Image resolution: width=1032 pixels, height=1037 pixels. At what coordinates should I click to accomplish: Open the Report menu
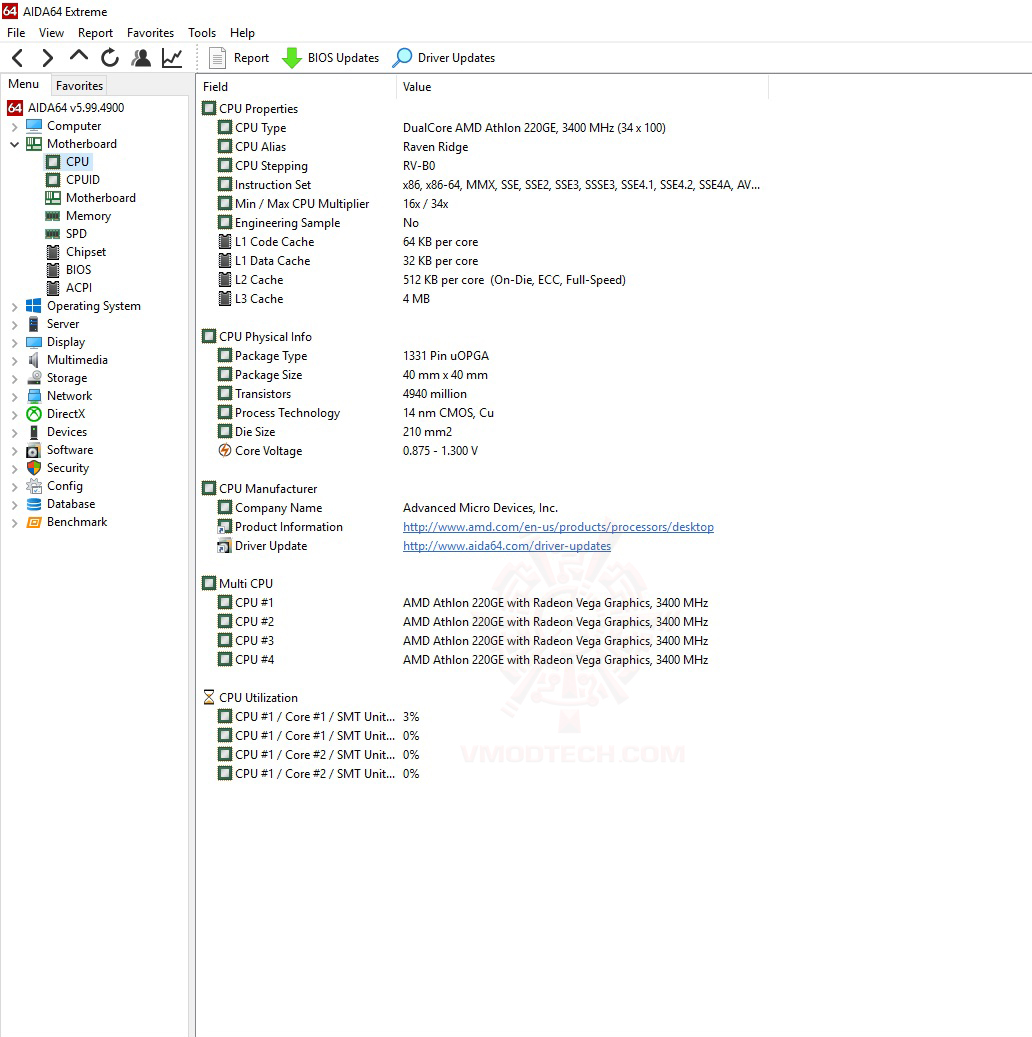coord(95,32)
